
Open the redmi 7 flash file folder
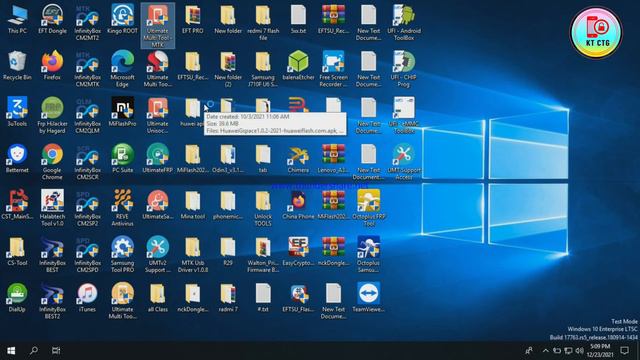263,22
